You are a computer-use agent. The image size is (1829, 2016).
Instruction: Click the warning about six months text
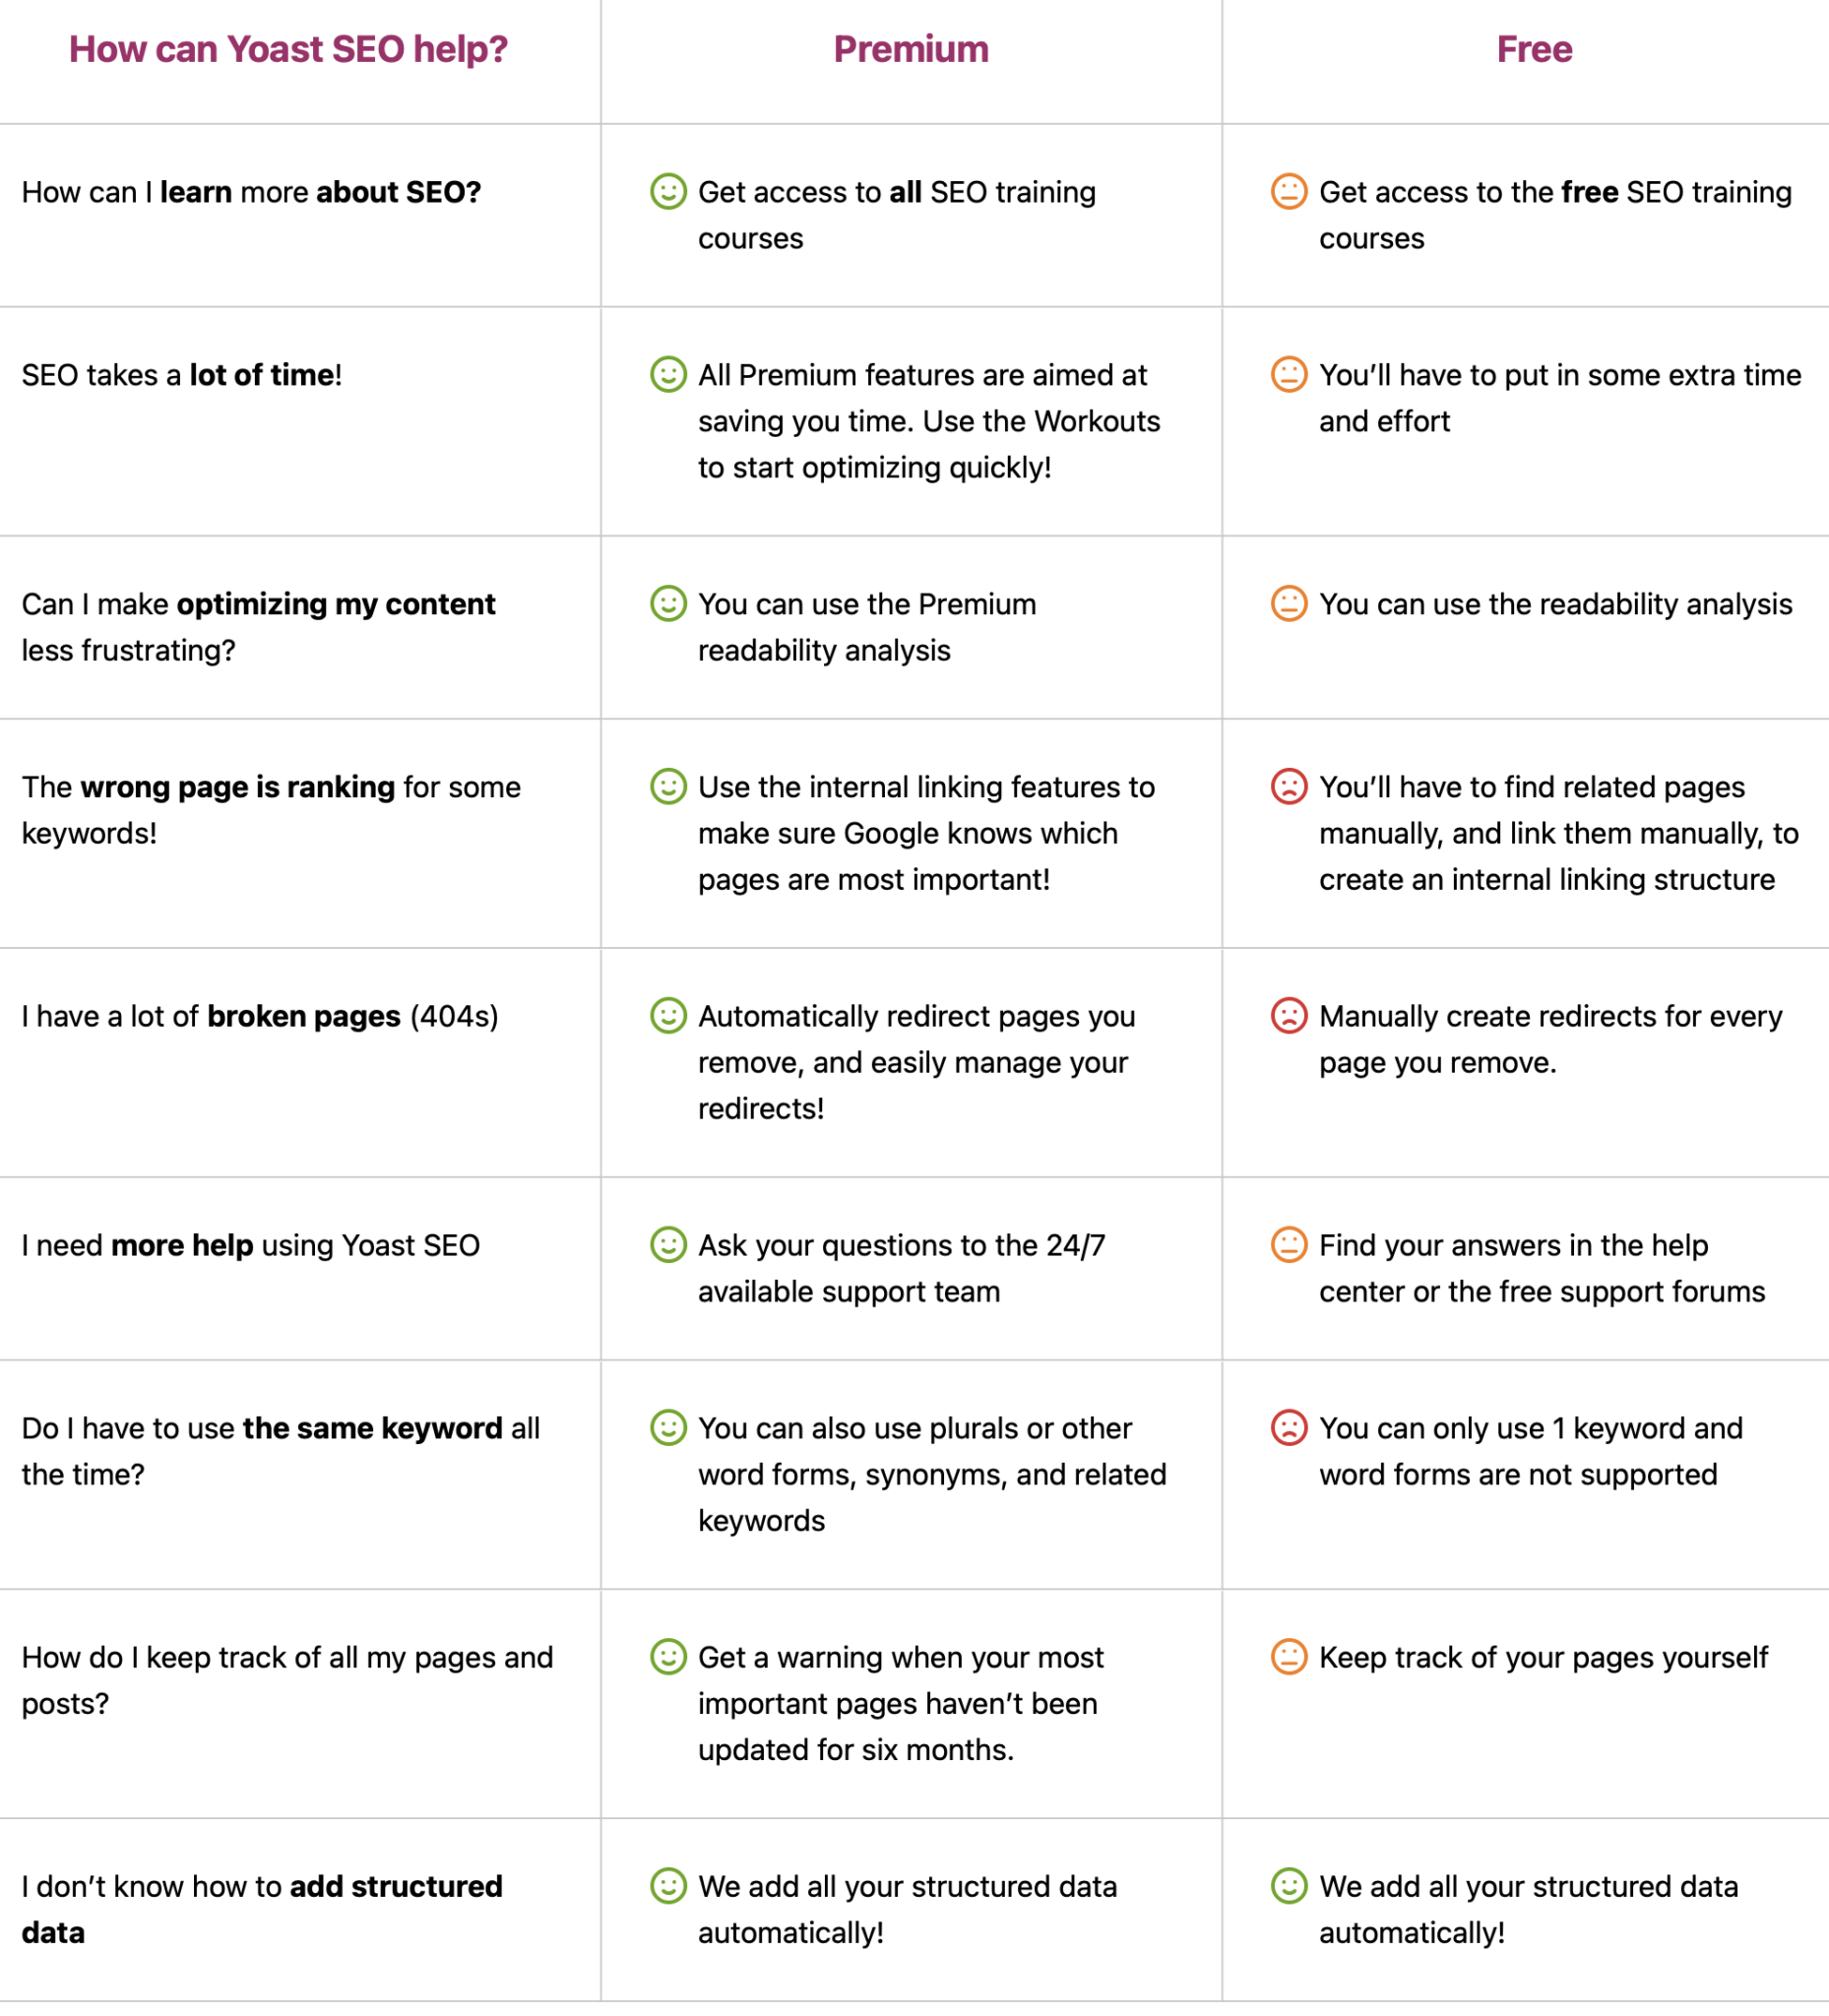click(900, 1703)
